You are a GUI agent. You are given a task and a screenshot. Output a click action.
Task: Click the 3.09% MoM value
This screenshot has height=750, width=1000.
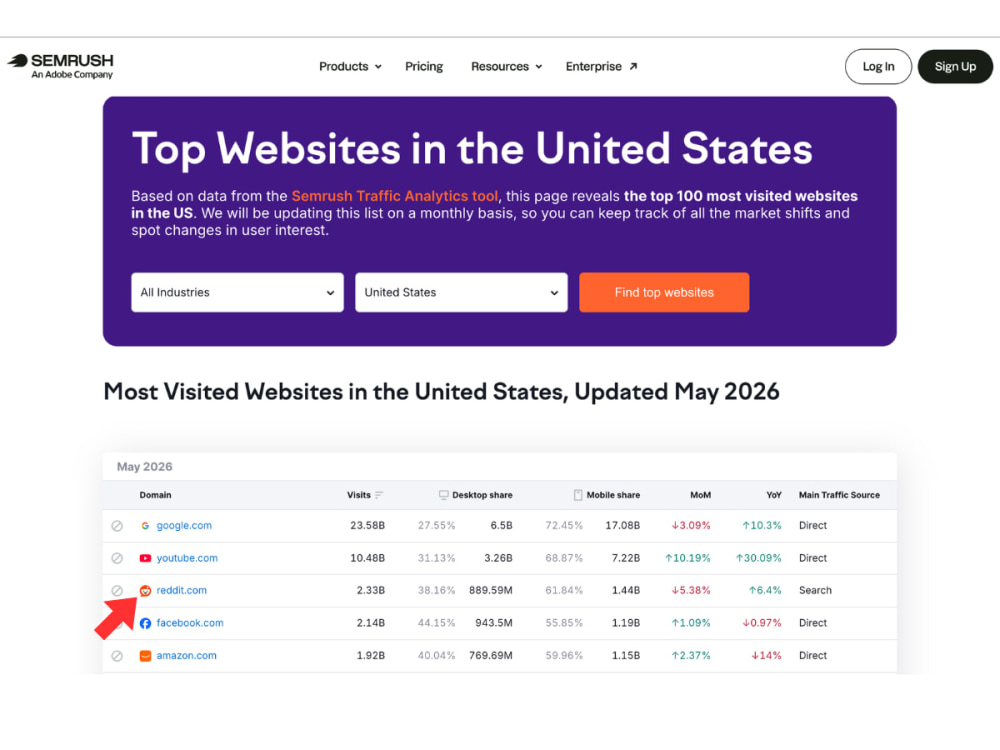[x=691, y=526]
